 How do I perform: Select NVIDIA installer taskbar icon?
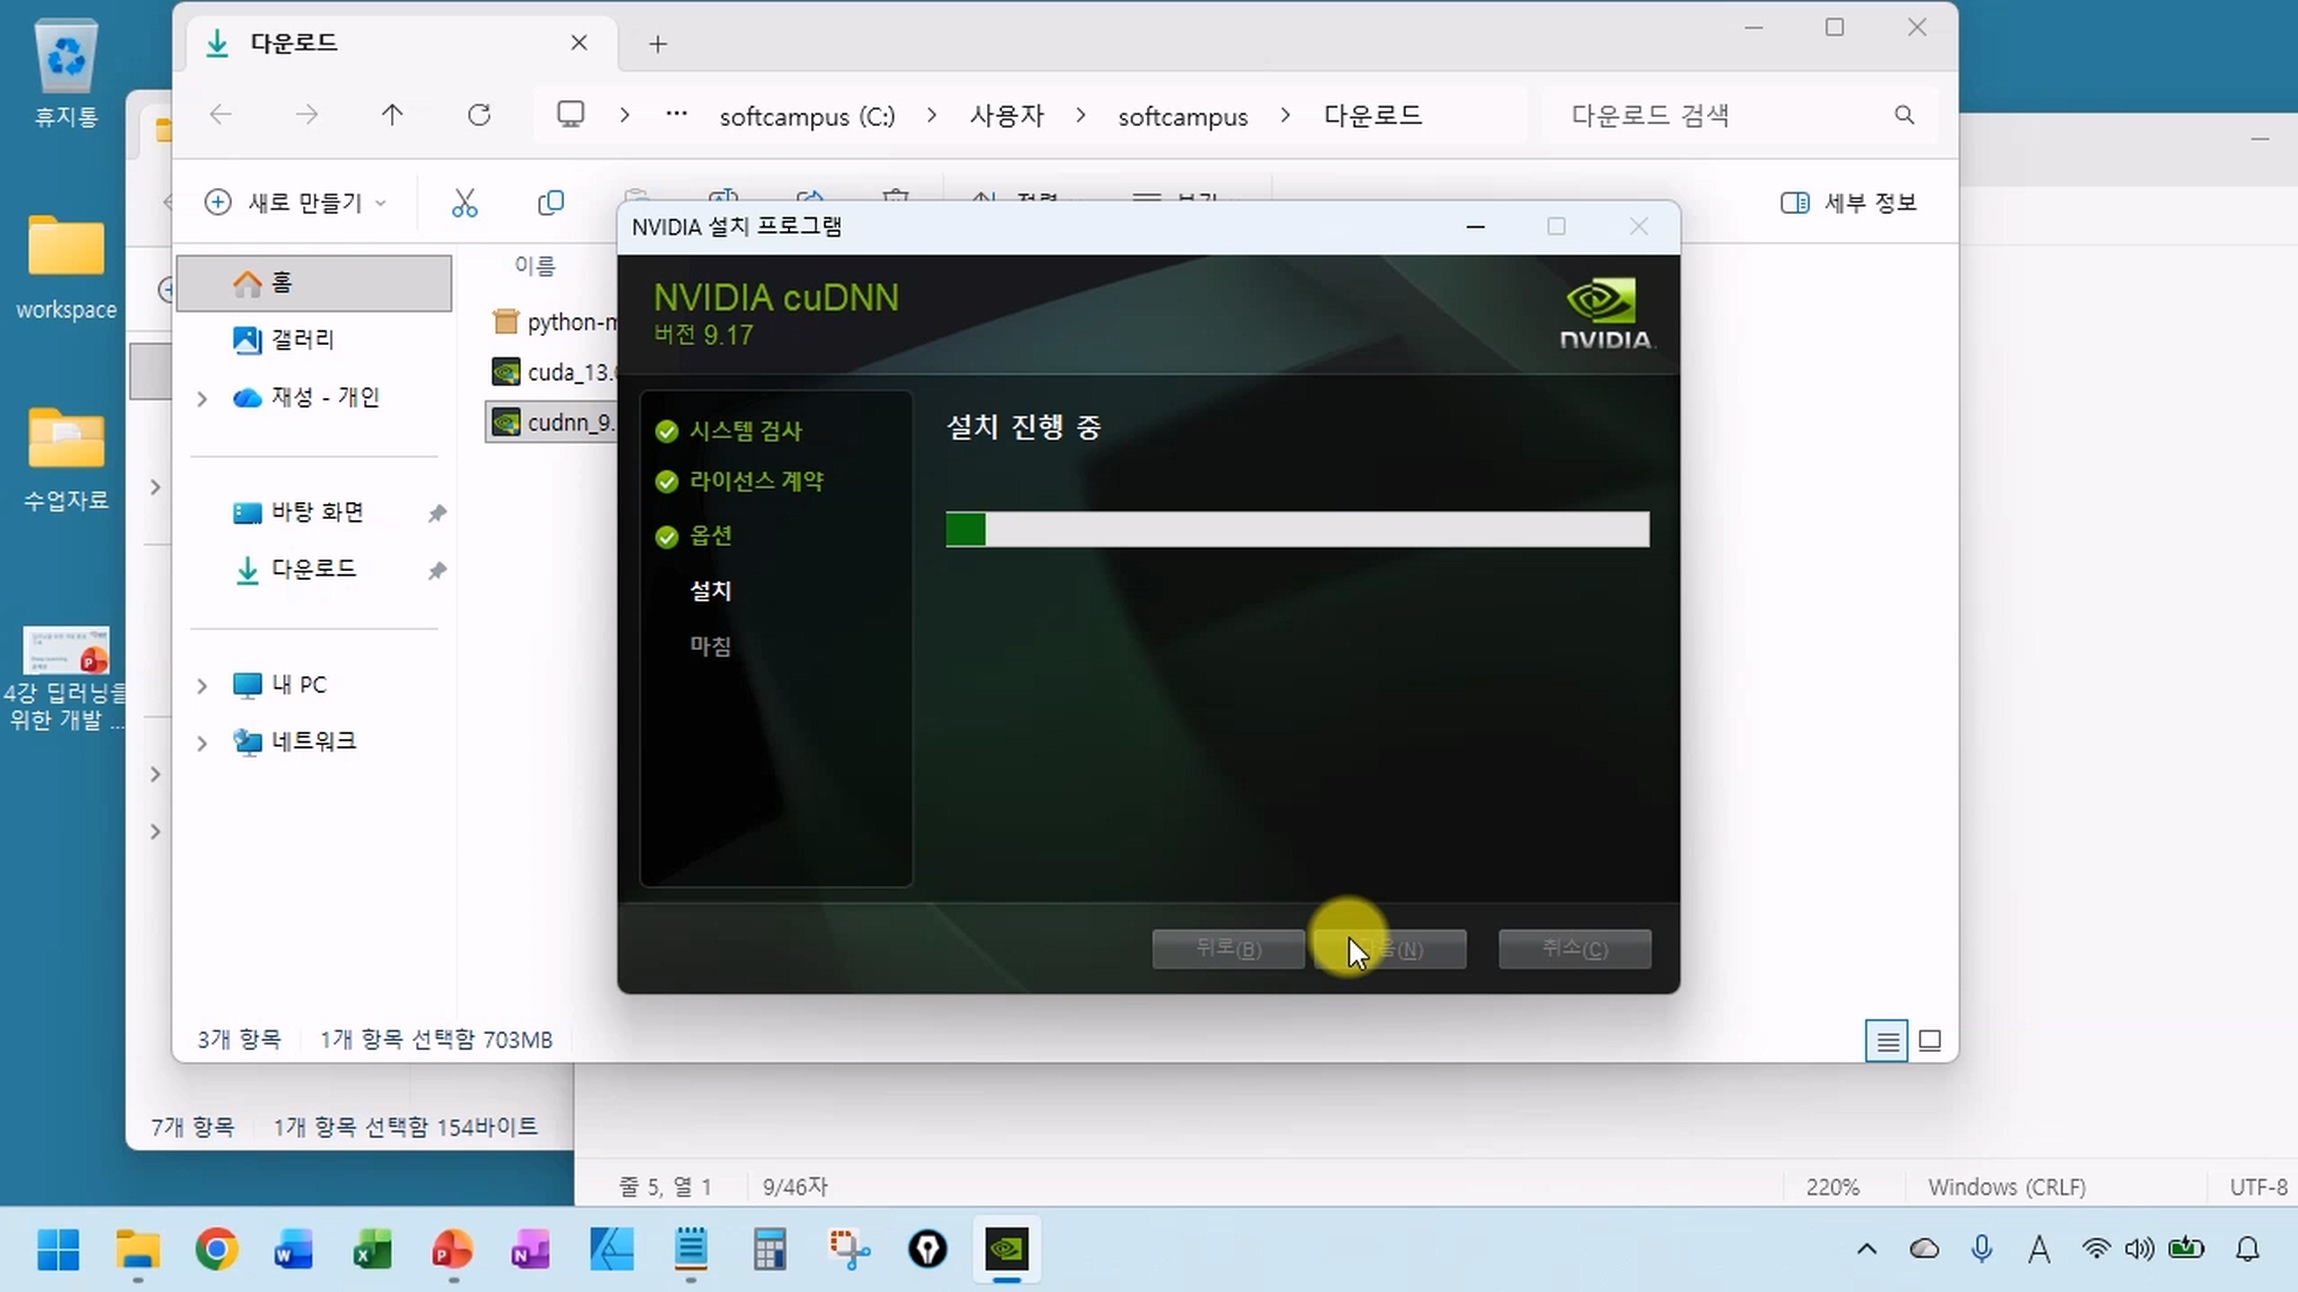click(x=1007, y=1249)
